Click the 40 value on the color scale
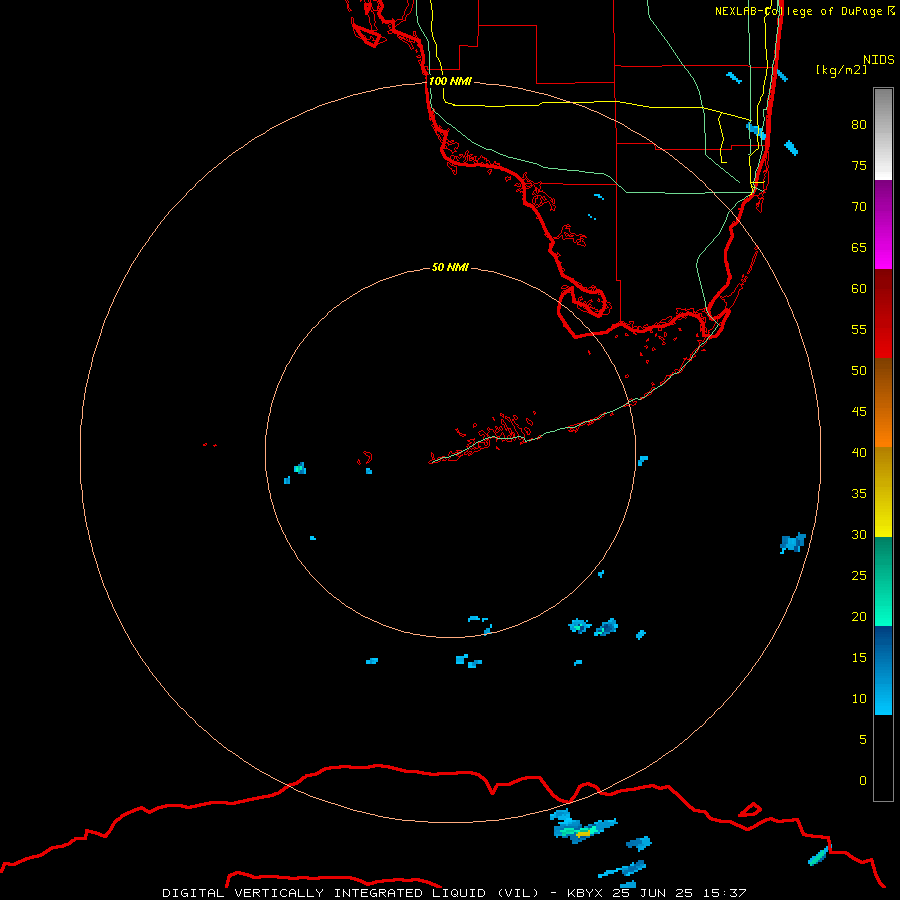This screenshot has height=900, width=900. 859,452
